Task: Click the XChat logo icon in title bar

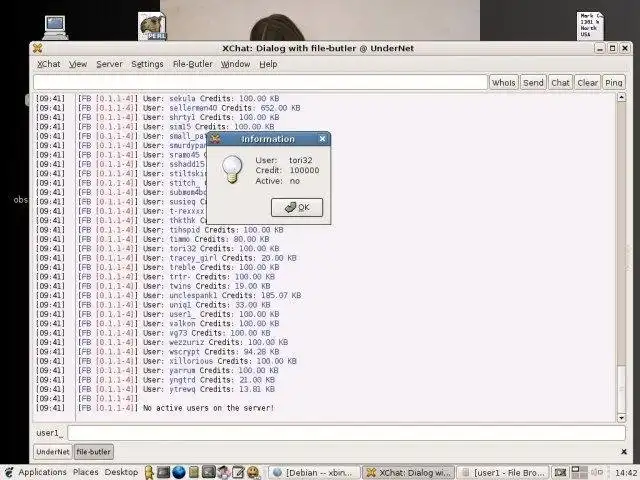Action: pos(38,48)
